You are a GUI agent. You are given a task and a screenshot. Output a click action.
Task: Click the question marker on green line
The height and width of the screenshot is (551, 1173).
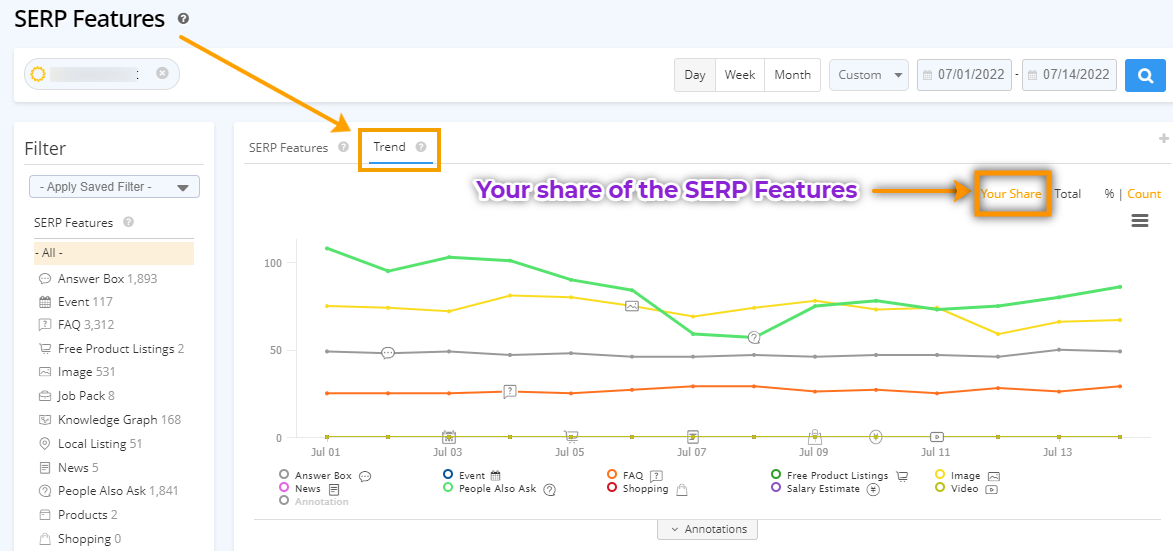click(x=754, y=337)
